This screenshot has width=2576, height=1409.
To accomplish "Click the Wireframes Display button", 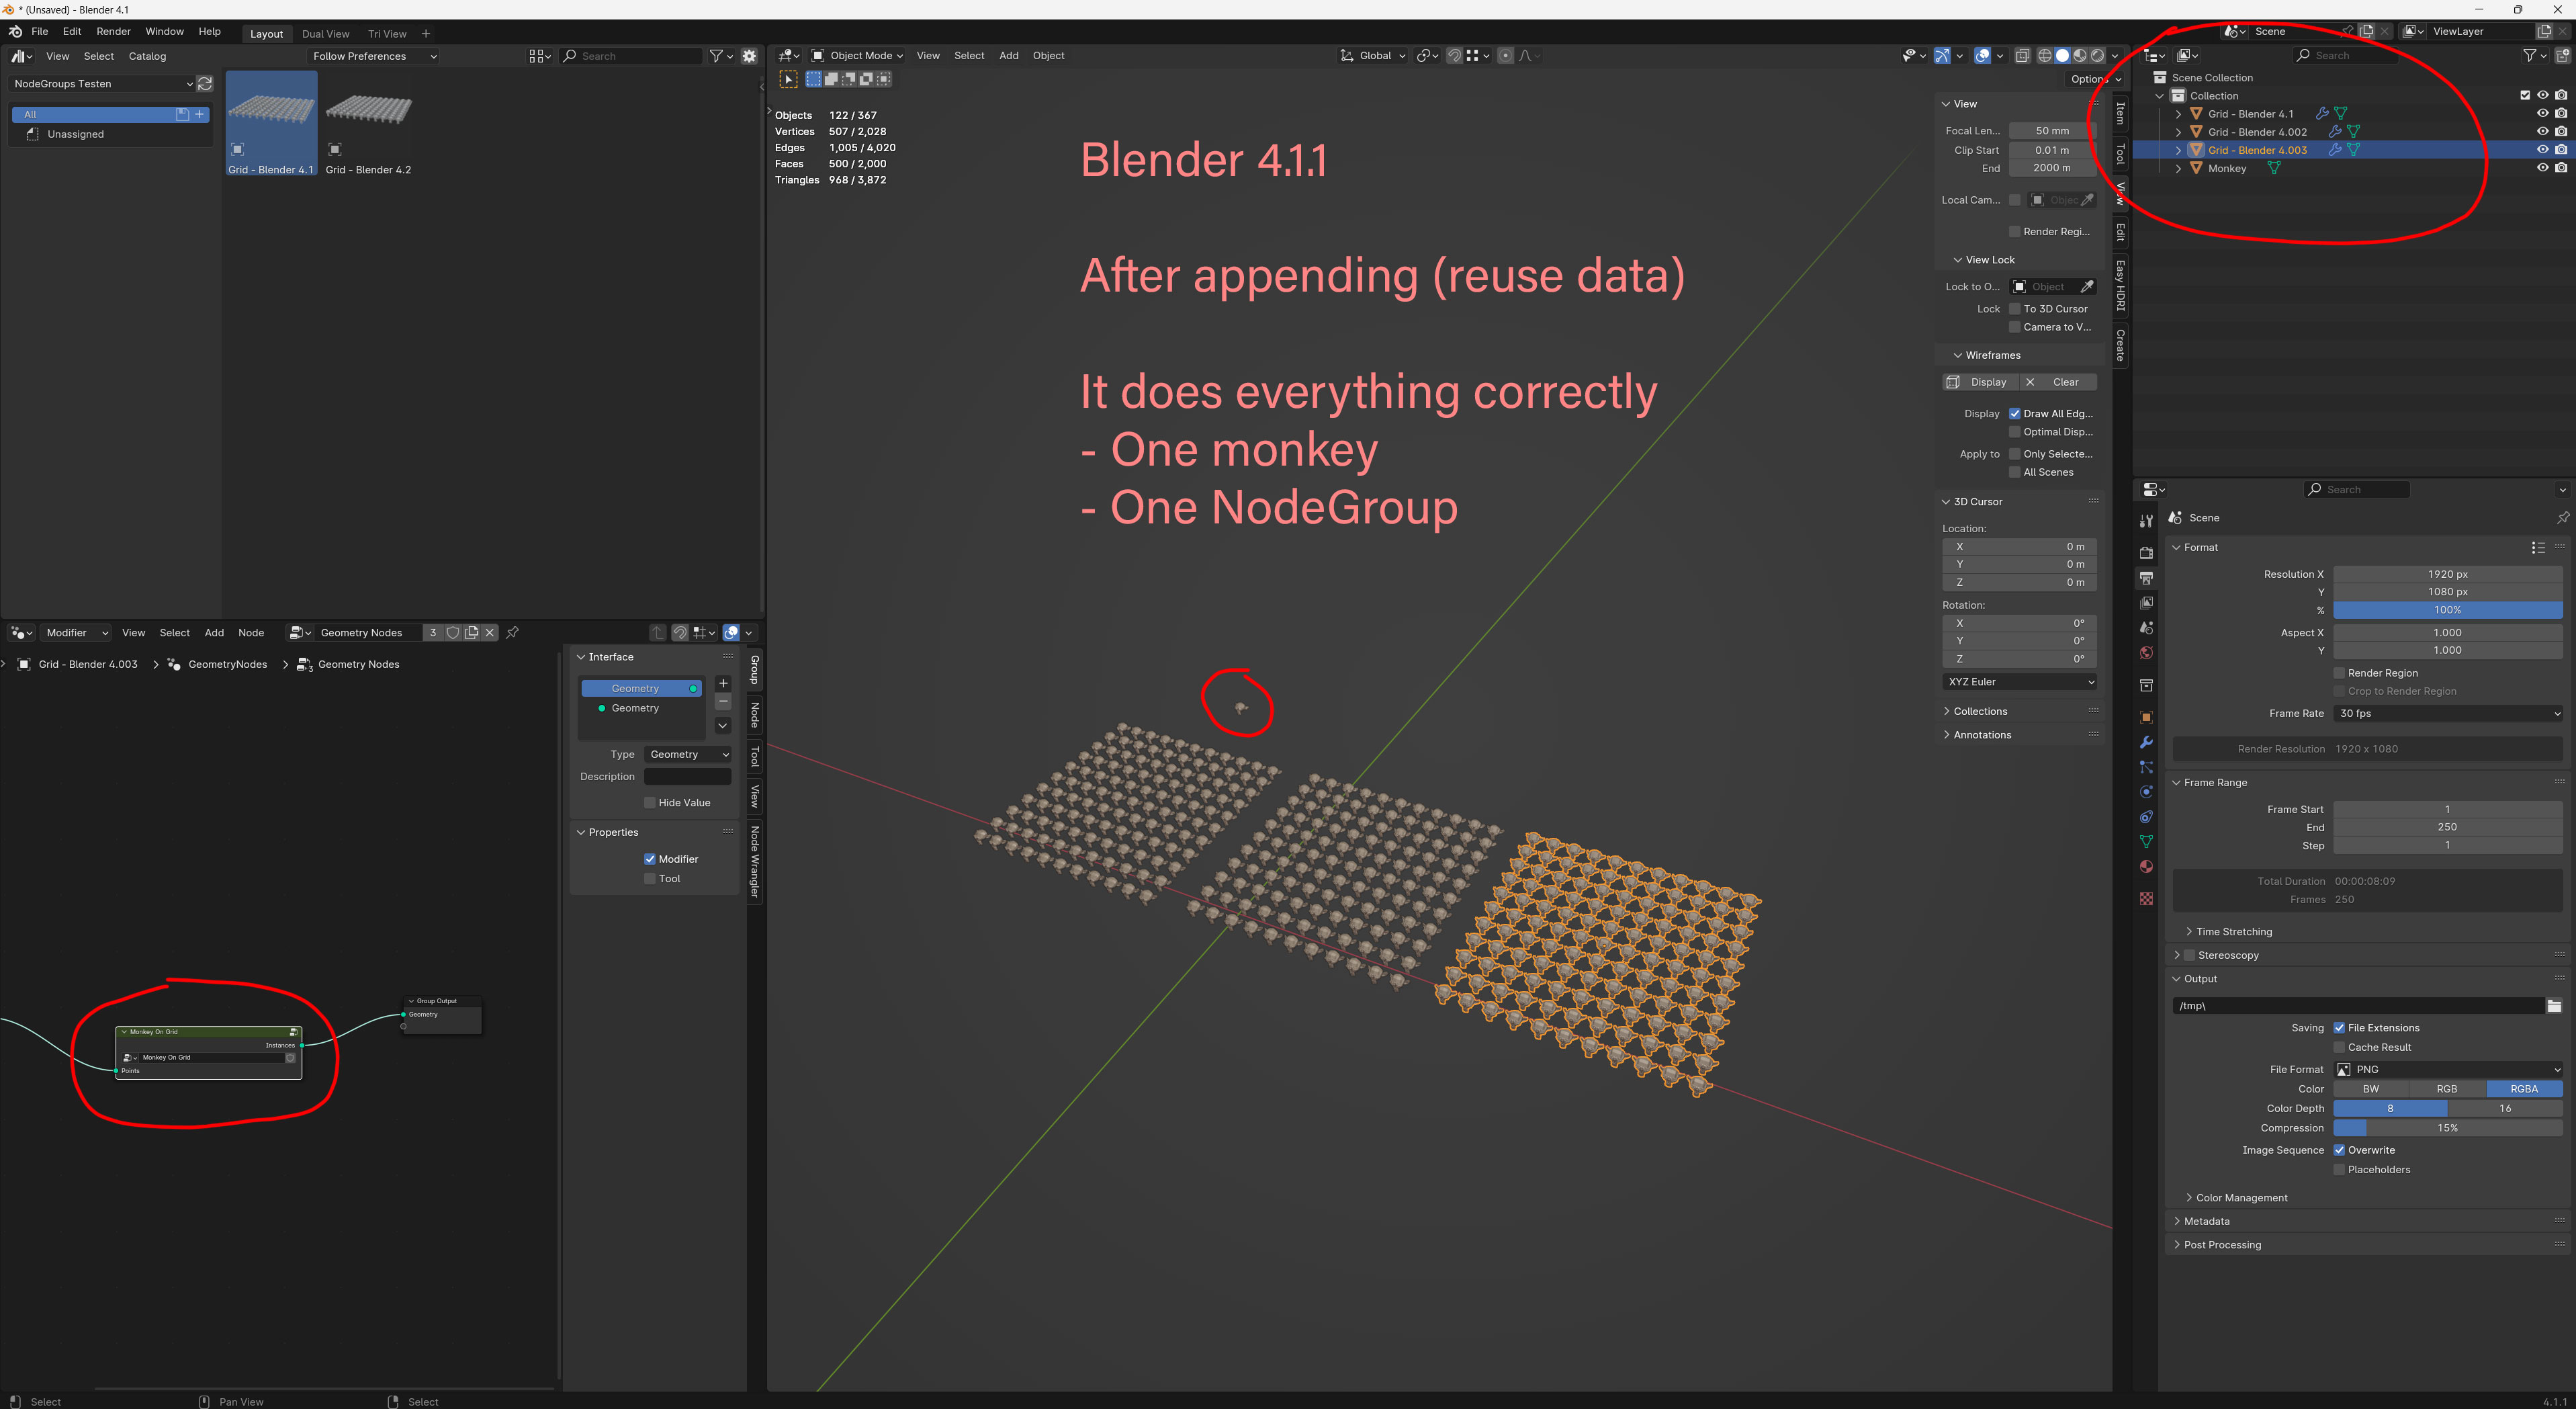I will (1980, 382).
